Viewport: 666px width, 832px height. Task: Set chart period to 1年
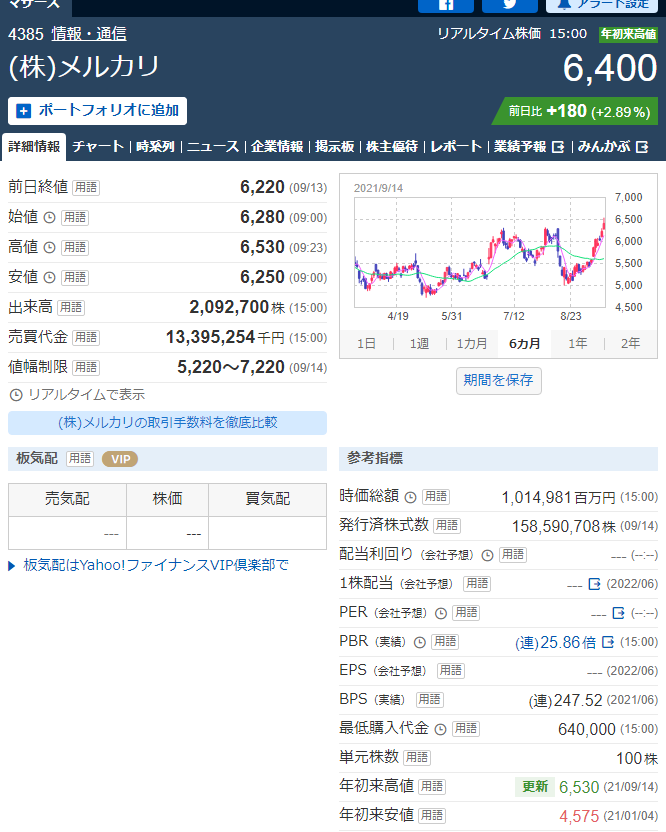(x=577, y=344)
